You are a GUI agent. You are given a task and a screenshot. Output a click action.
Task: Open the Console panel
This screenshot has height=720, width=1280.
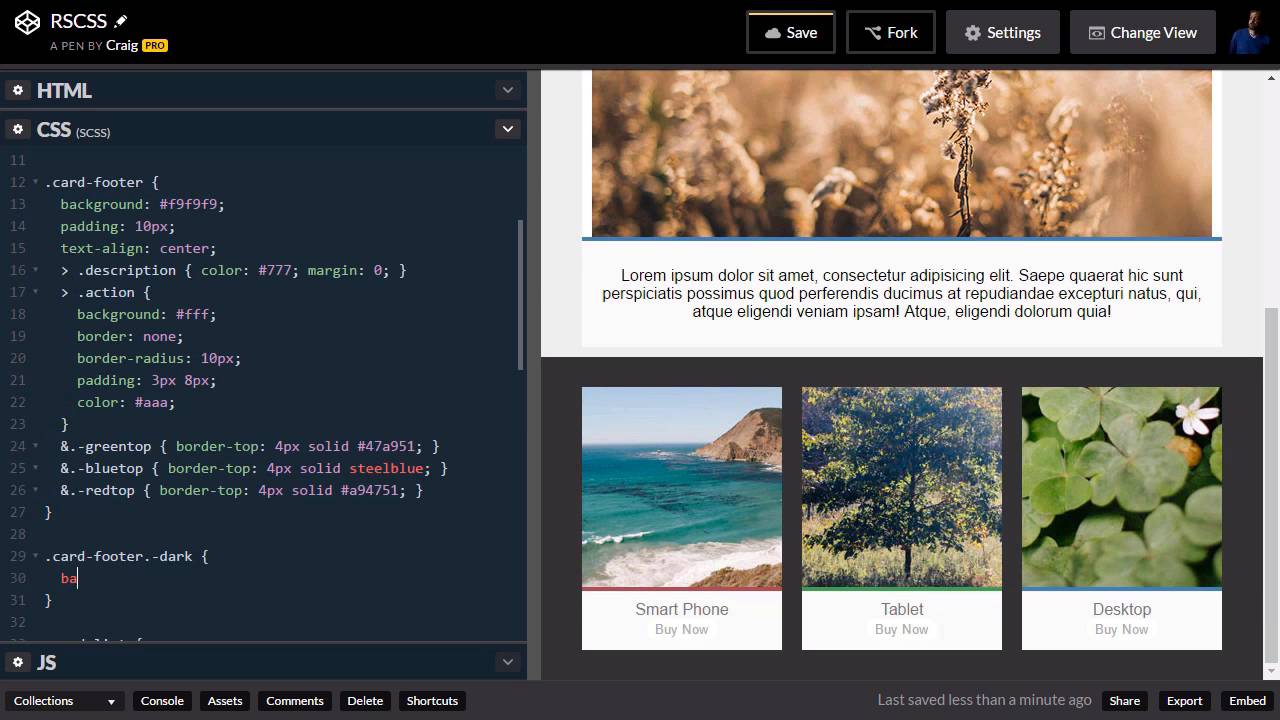(162, 701)
